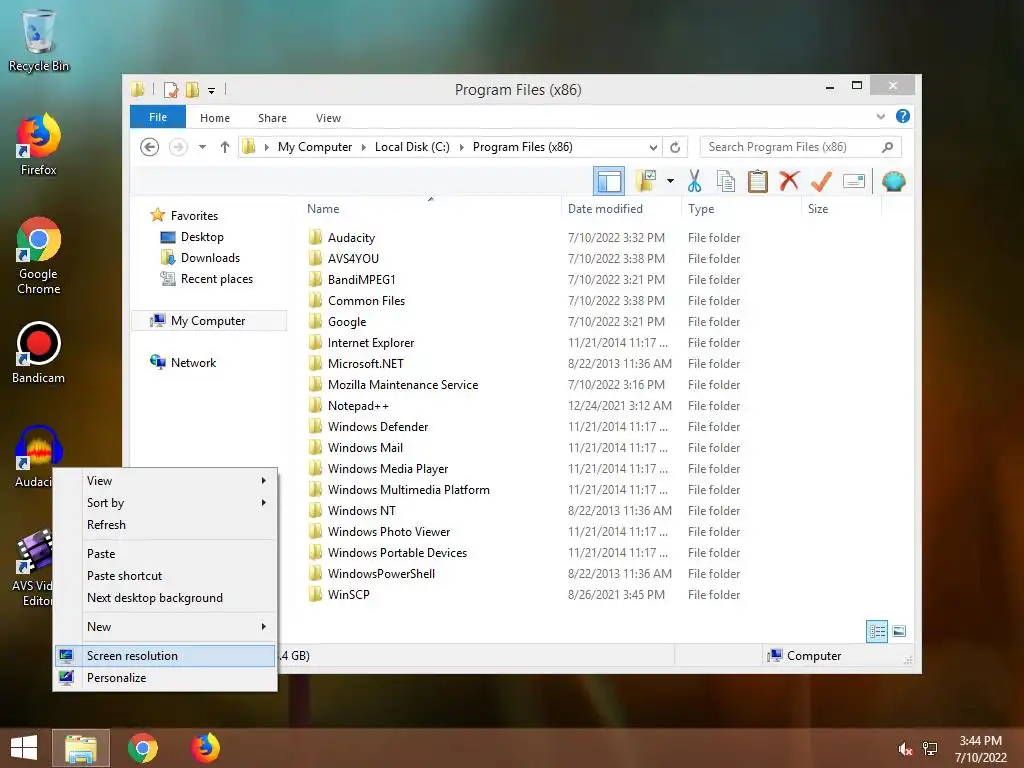
Task: Select Desktop under Favorites
Action: coord(202,236)
